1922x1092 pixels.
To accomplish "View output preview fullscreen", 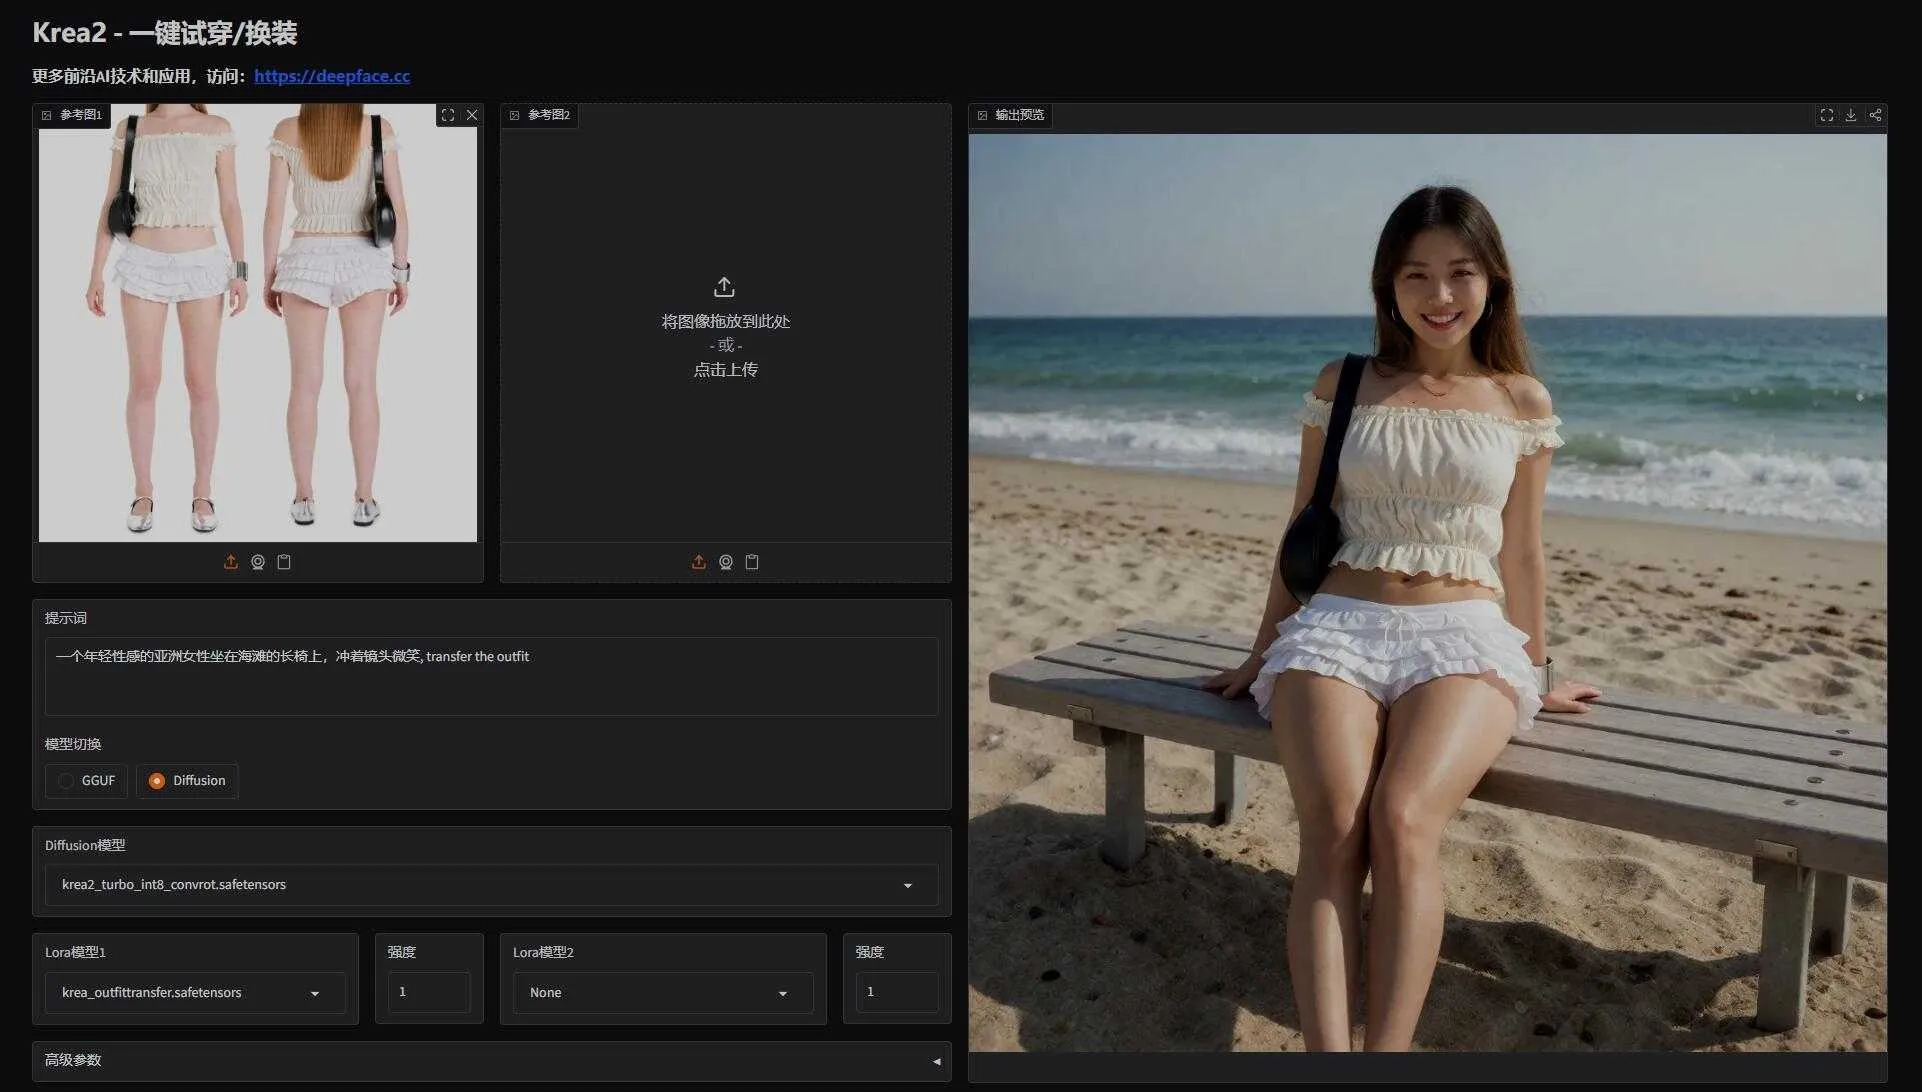I will [x=1827, y=115].
